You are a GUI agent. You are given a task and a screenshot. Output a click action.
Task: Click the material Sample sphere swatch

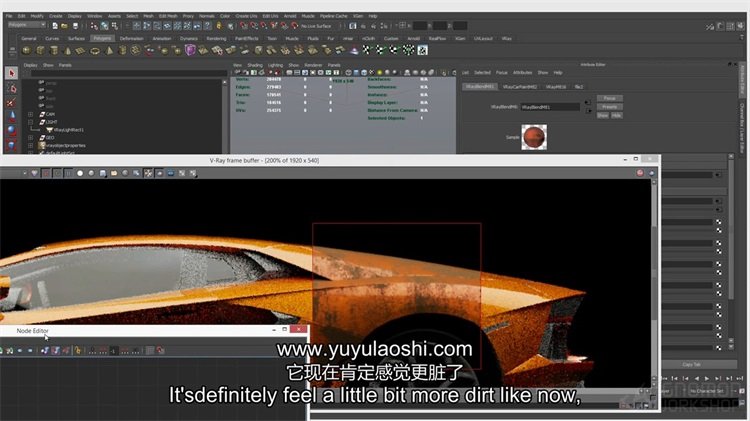pos(534,137)
